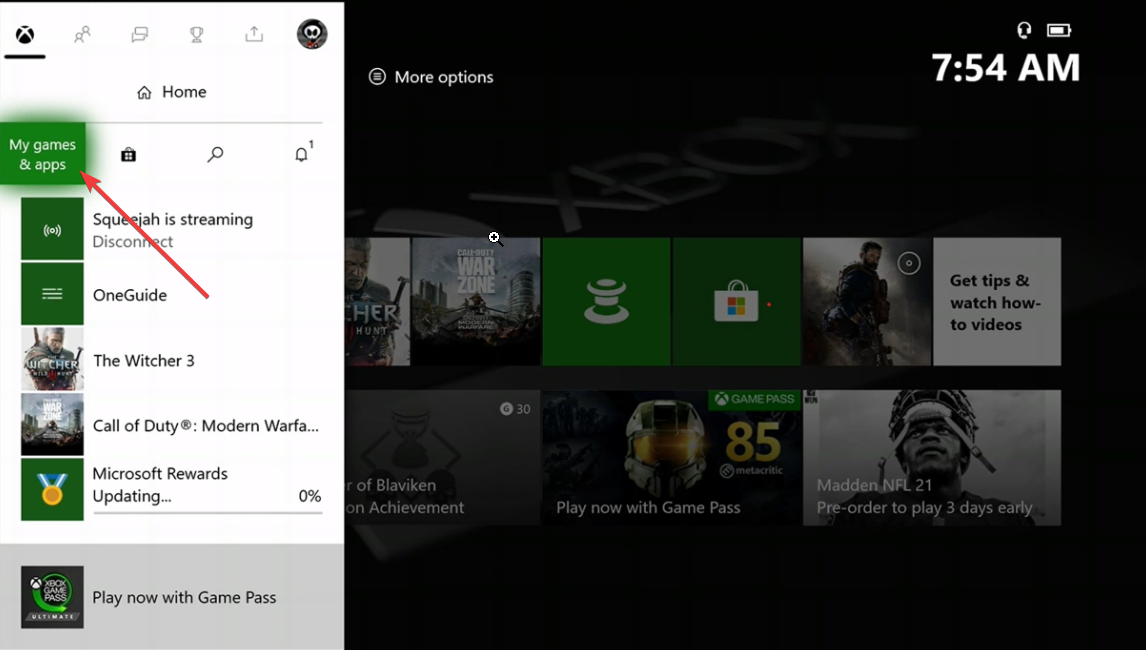
Task: Open the Witcher Wild Hunt dashboard tile
Action: pos(377,301)
